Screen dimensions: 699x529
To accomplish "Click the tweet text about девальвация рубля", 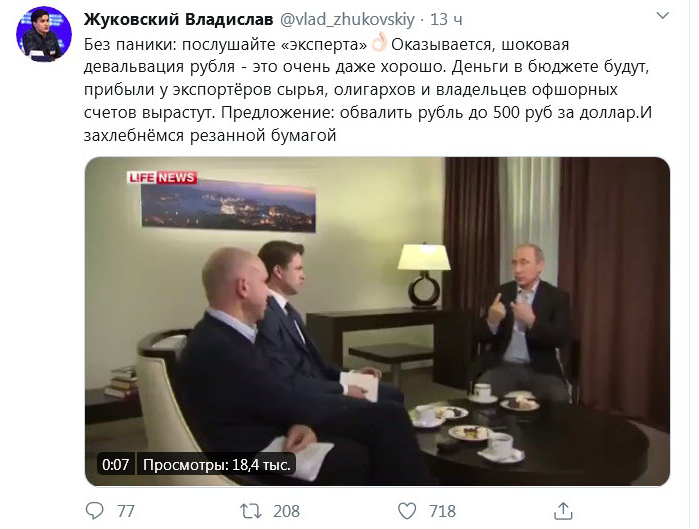I will (x=368, y=90).
